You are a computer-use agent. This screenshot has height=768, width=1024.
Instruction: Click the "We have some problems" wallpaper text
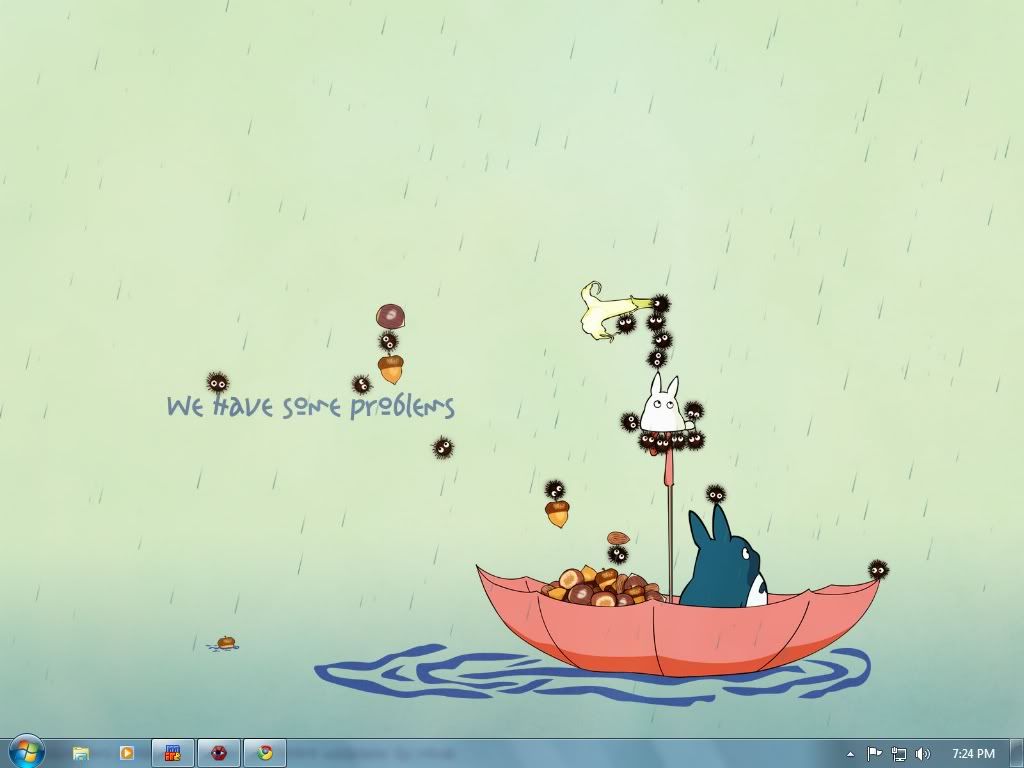pyautogui.click(x=310, y=407)
